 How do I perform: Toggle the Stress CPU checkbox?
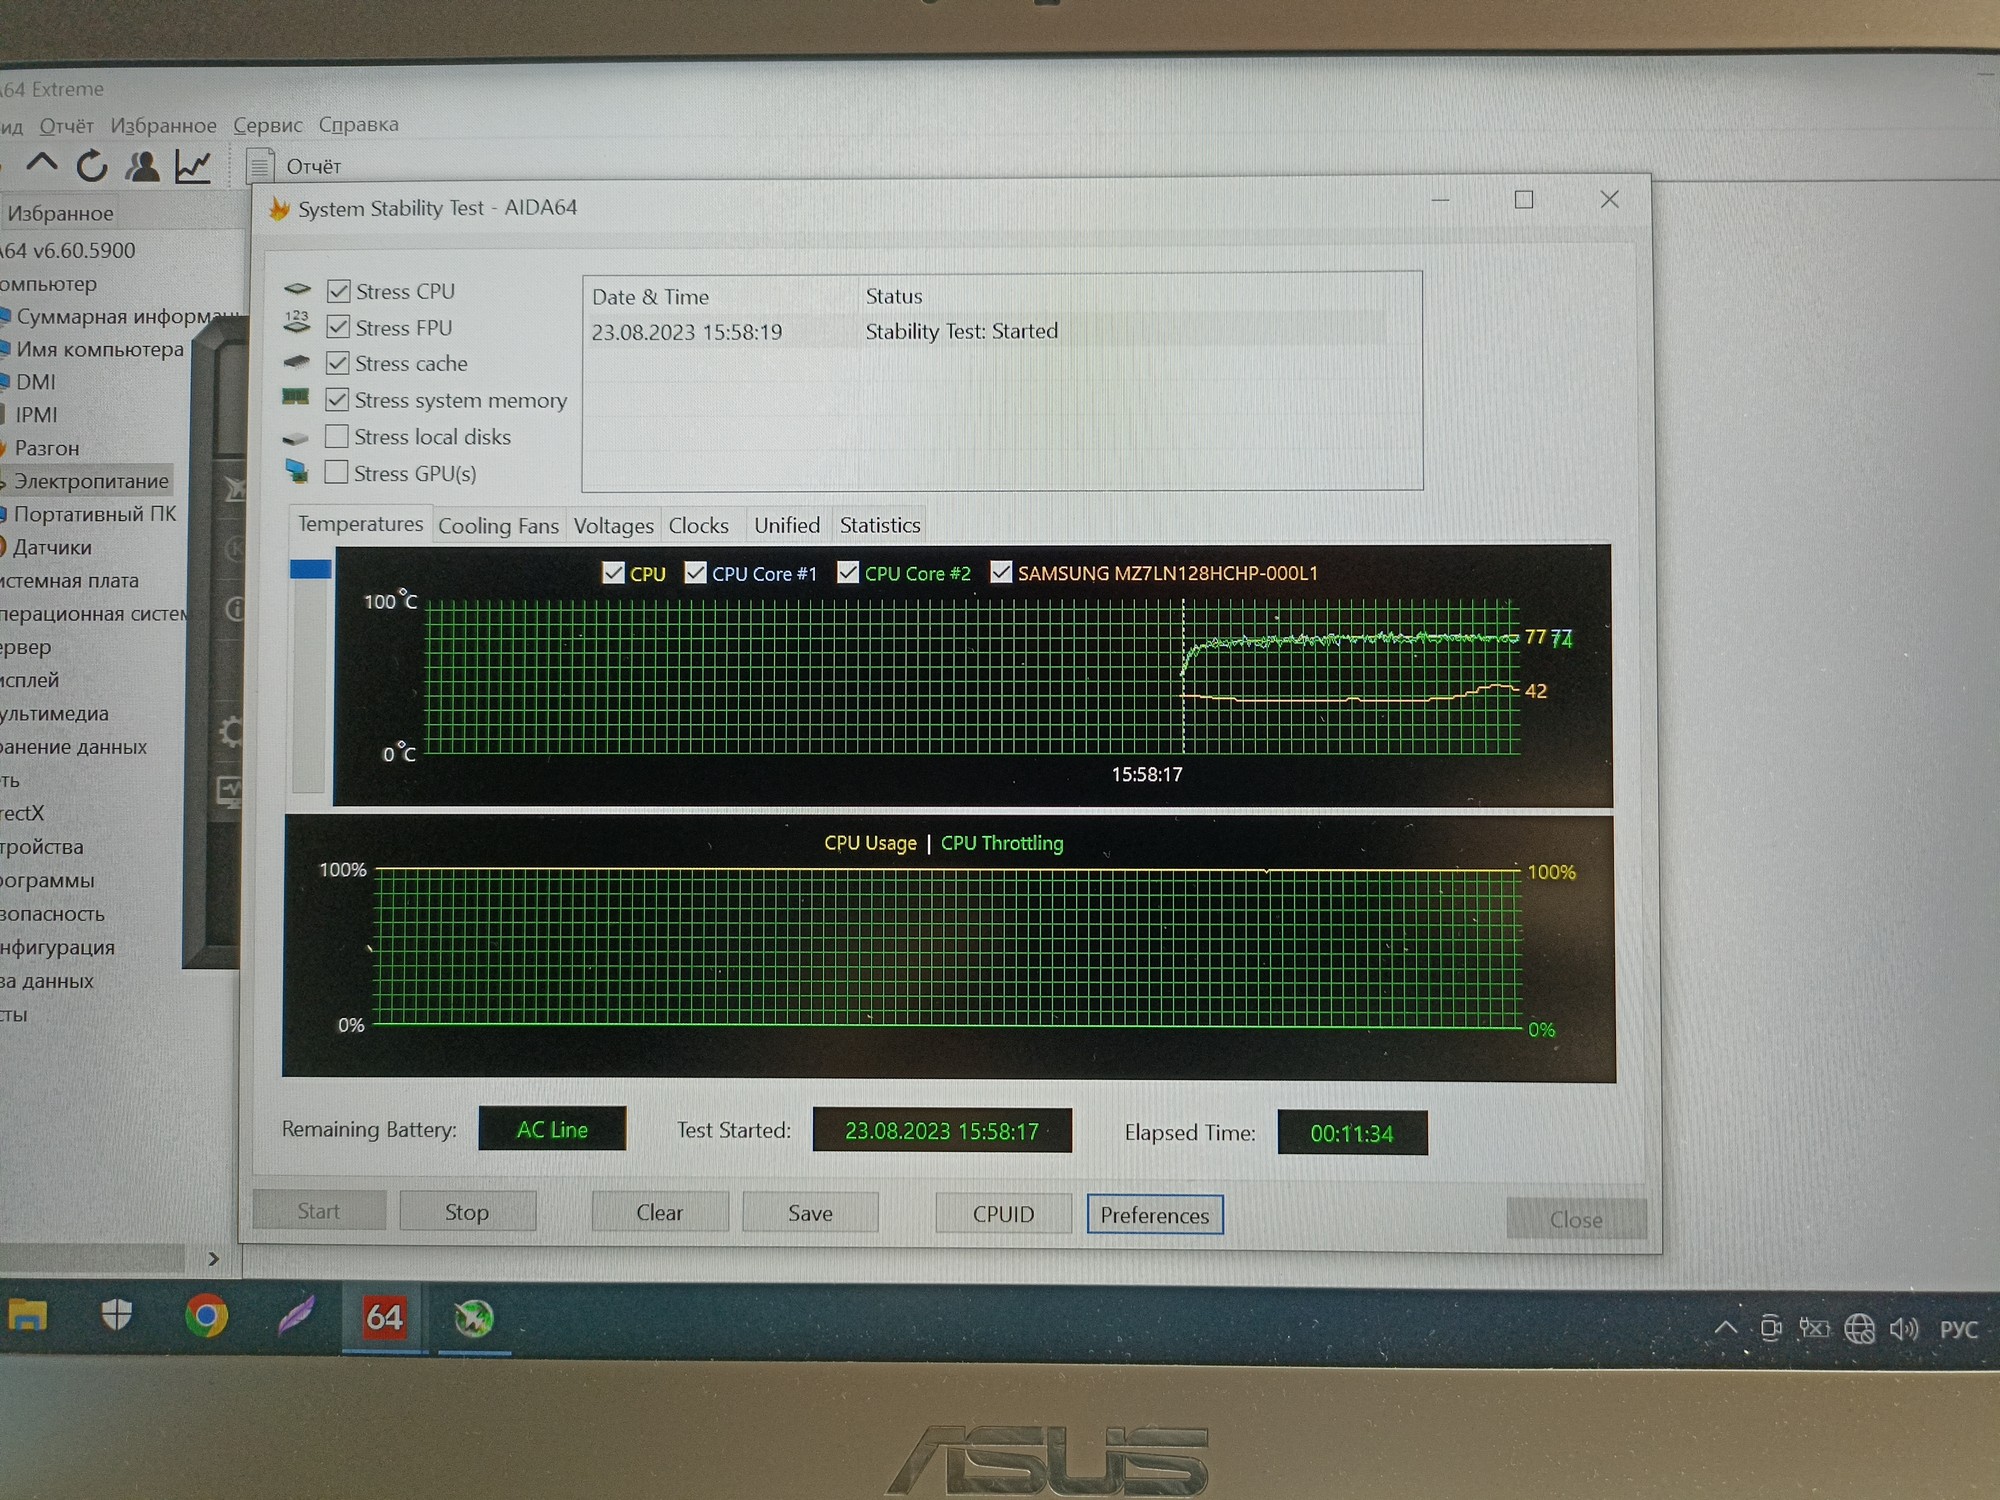(338, 291)
